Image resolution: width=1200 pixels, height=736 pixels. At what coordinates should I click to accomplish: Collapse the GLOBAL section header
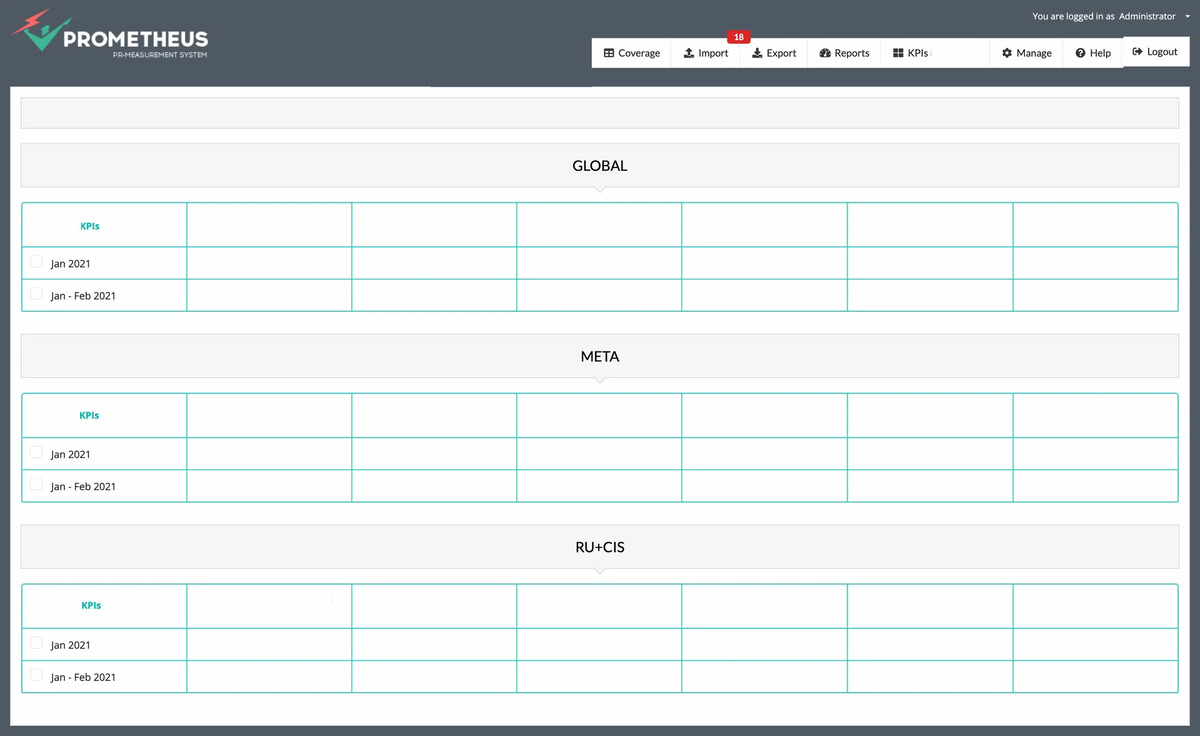599,166
